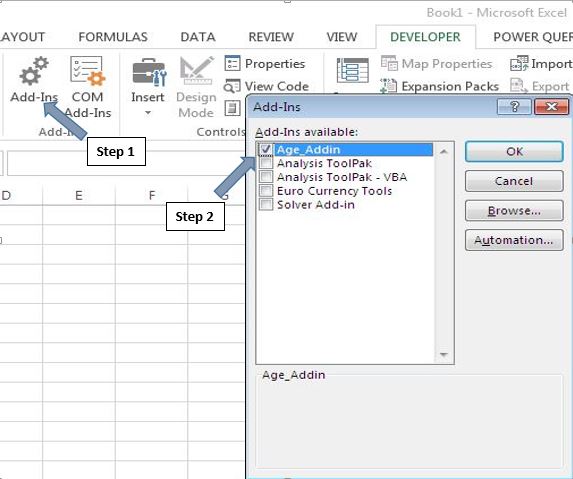Toggle Design Mode
573x479 pixels.
(197, 87)
